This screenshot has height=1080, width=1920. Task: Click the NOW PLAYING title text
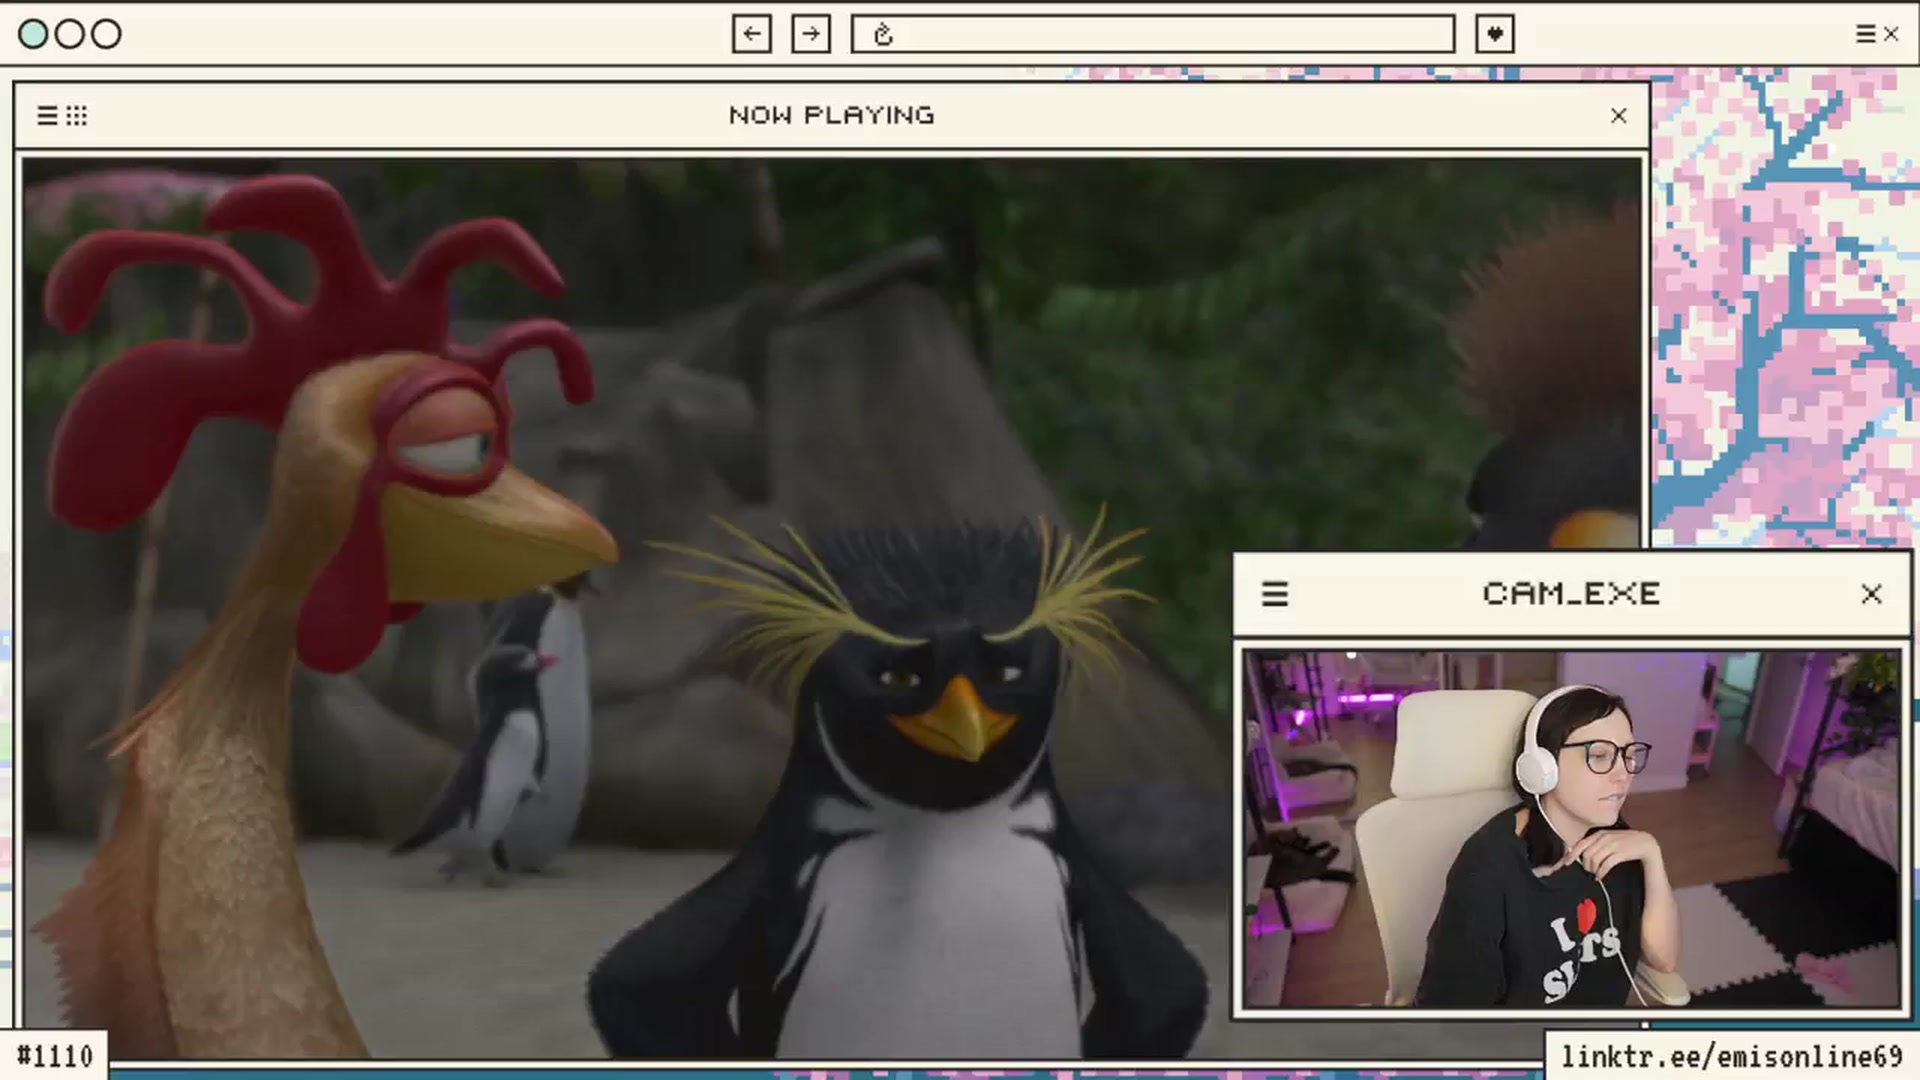click(832, 116)
